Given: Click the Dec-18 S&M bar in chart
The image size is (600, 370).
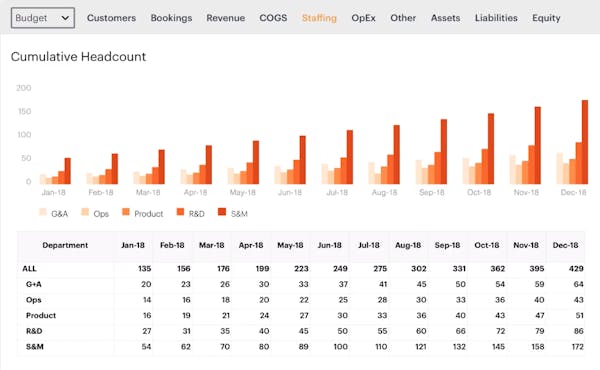Looking at the screenshot, I should coord(585,142).
